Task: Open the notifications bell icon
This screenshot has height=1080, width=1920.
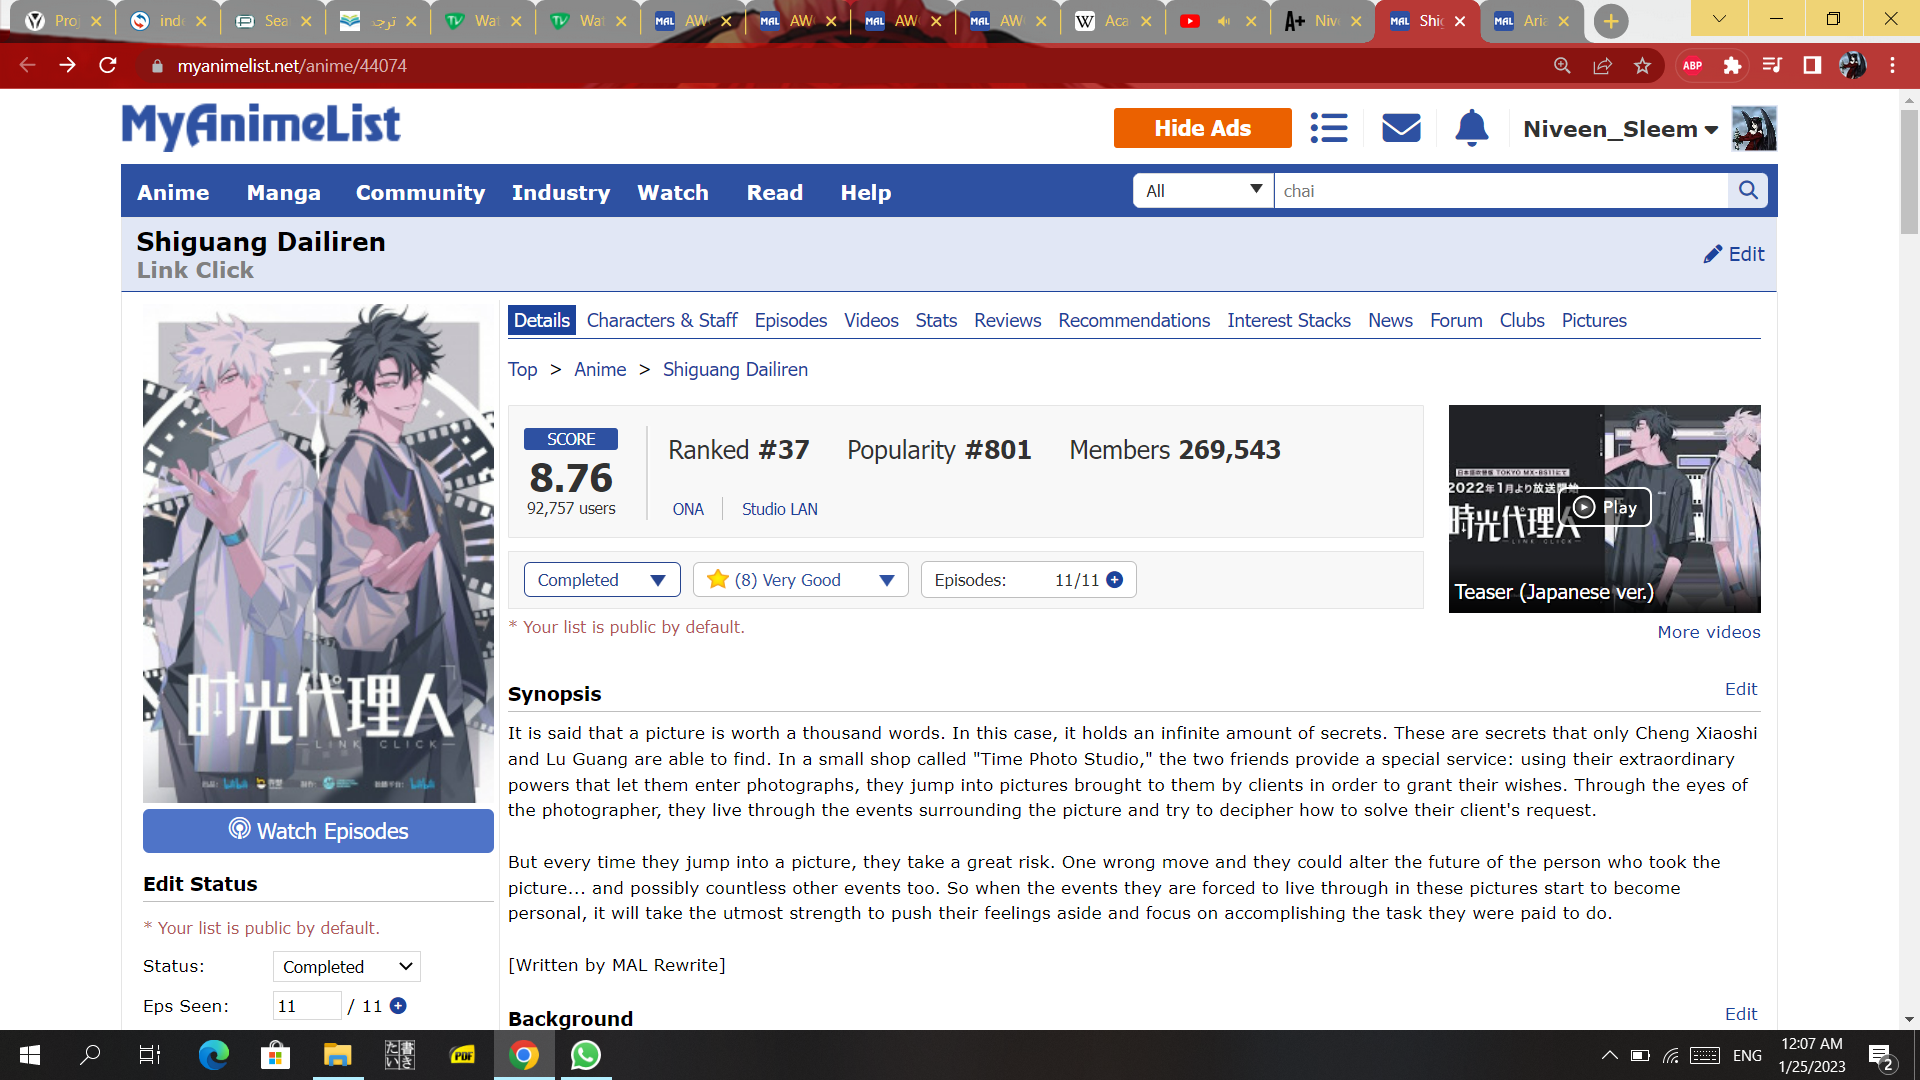Action: click(x=1471, y=128)
